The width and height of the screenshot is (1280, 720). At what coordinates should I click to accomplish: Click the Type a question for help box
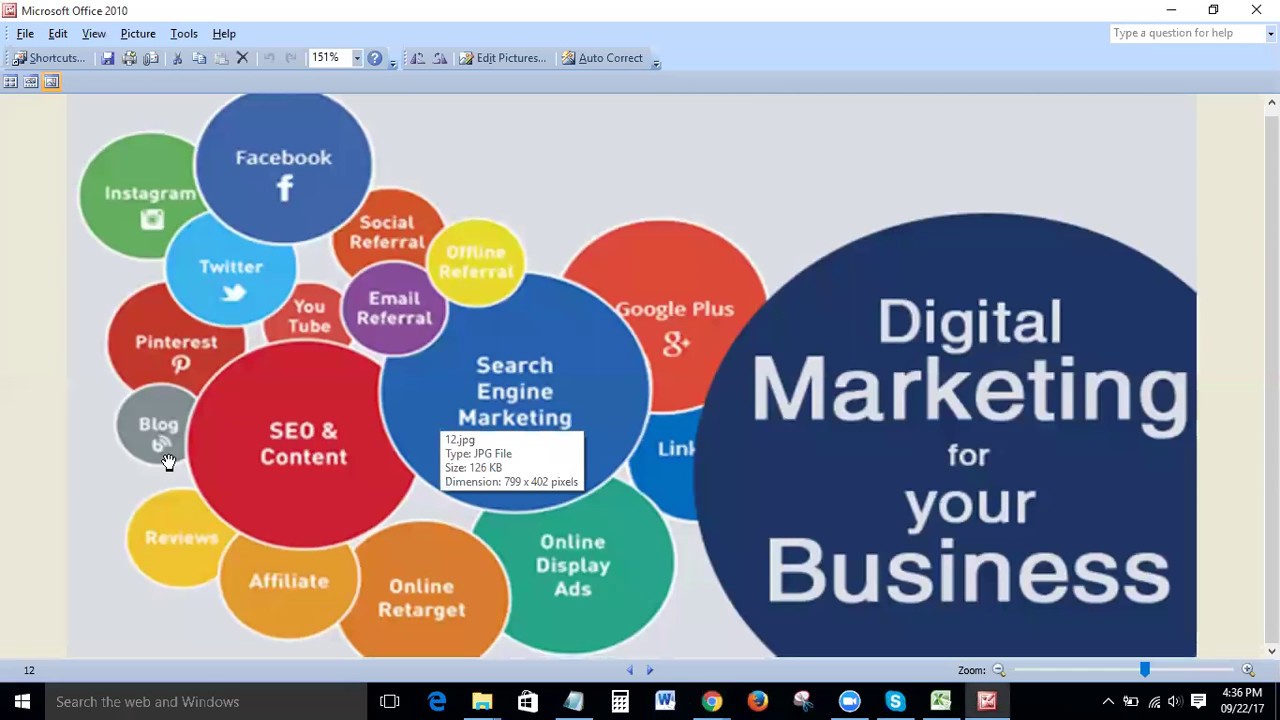tap(1187, 33)
